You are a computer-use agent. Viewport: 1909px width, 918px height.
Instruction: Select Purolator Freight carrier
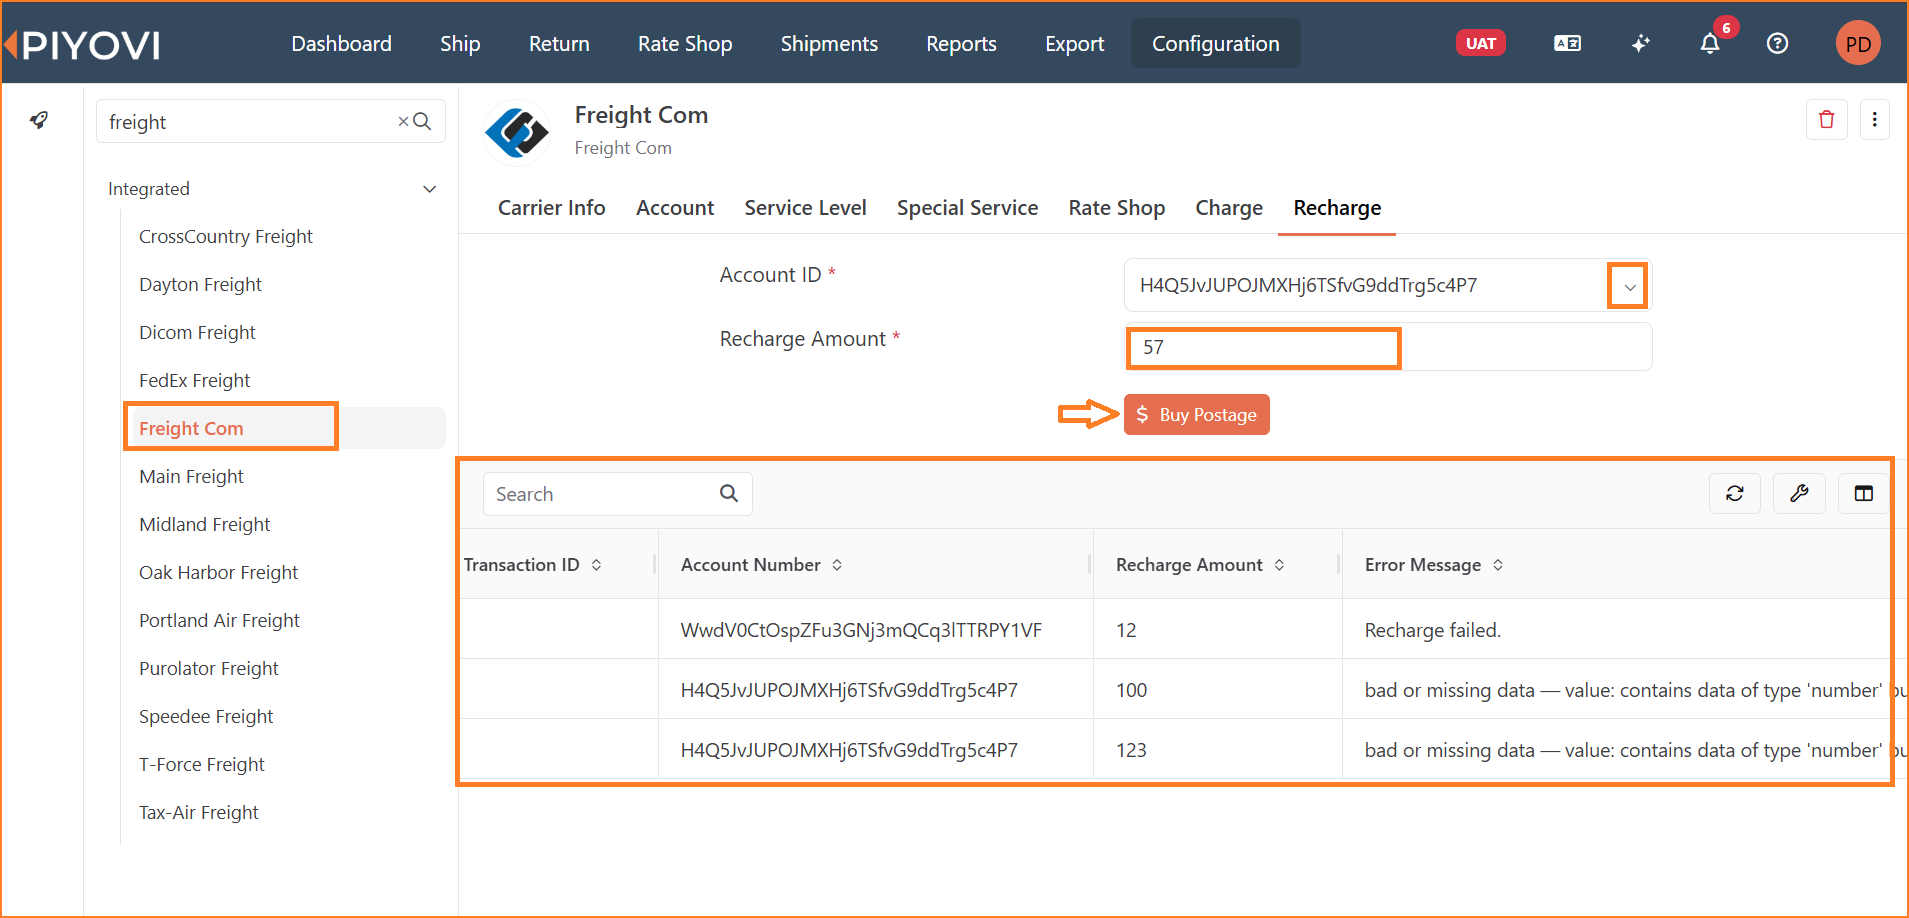209,669
